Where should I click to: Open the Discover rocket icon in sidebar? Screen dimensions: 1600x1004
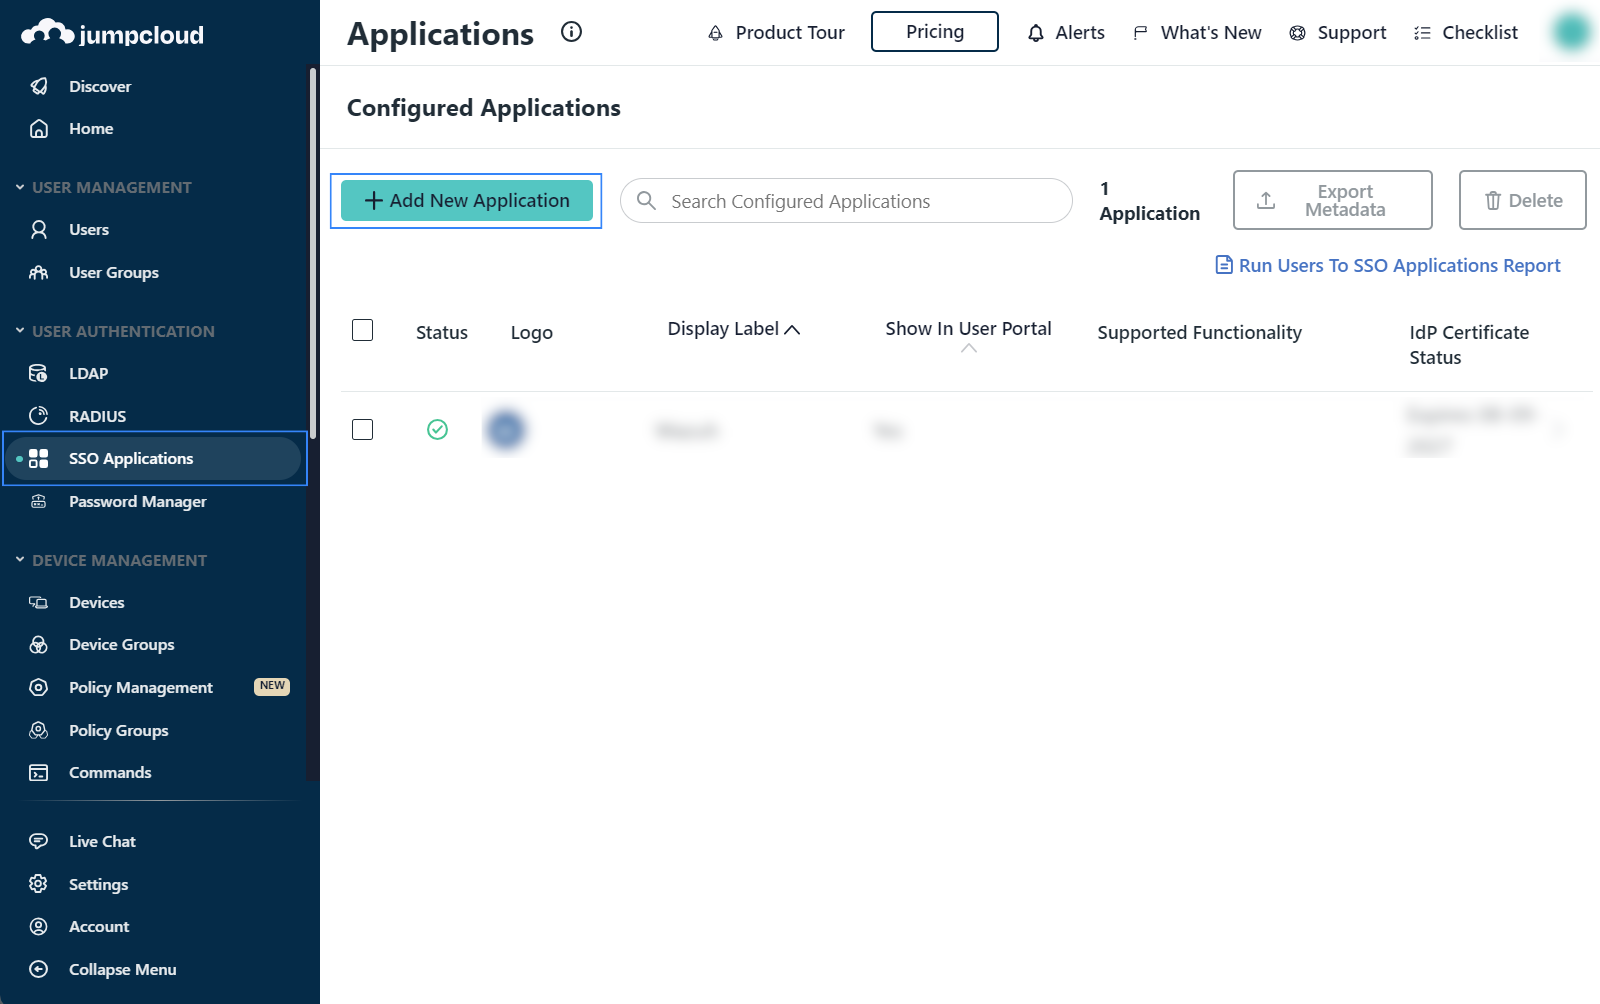coord(39,86)
